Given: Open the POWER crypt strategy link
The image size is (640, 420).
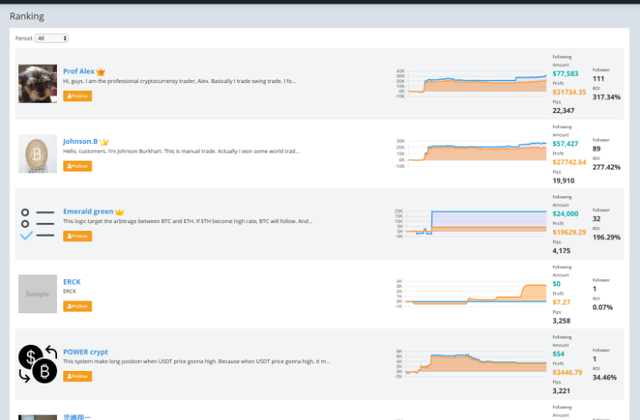Looking at the screenshot, I should [85, 352].
